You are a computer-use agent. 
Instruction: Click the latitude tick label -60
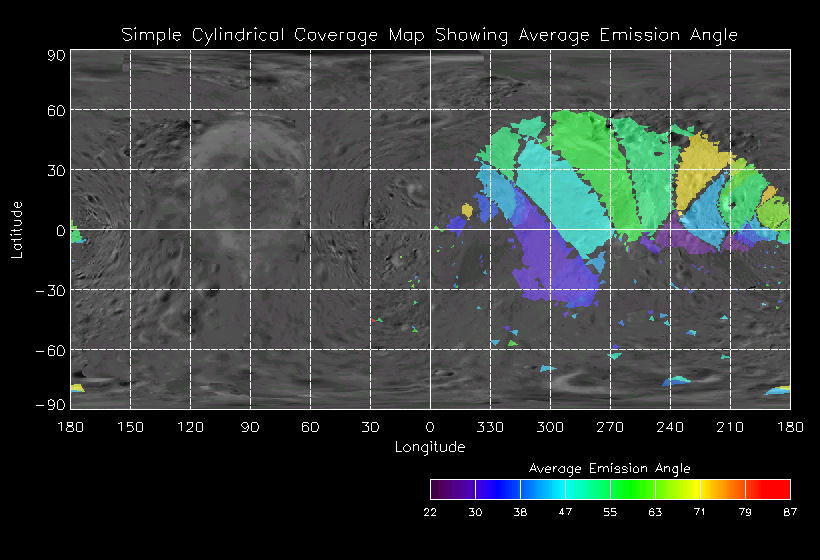pyautogui.click(x=49, y=350)
